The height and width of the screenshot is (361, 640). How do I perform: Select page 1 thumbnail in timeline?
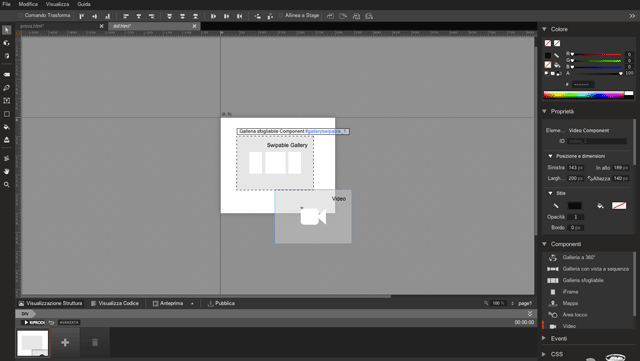[33, 342]
